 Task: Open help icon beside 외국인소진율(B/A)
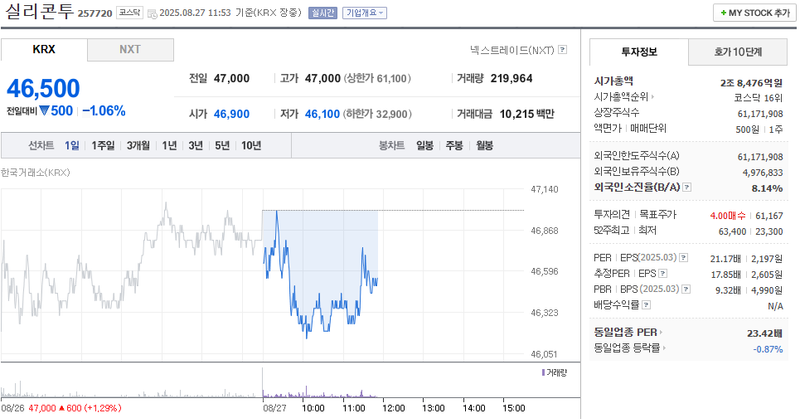tap(687, 187)
